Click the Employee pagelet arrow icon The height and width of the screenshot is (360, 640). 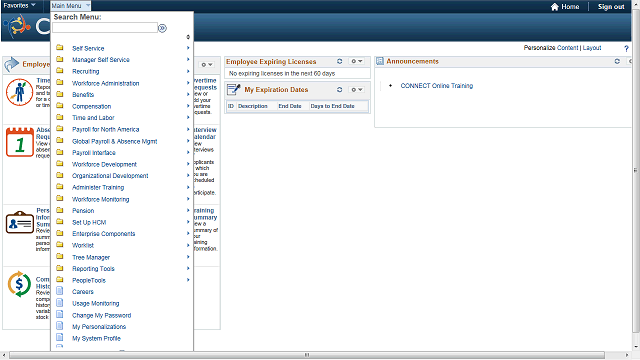click(x=12, y=64)
